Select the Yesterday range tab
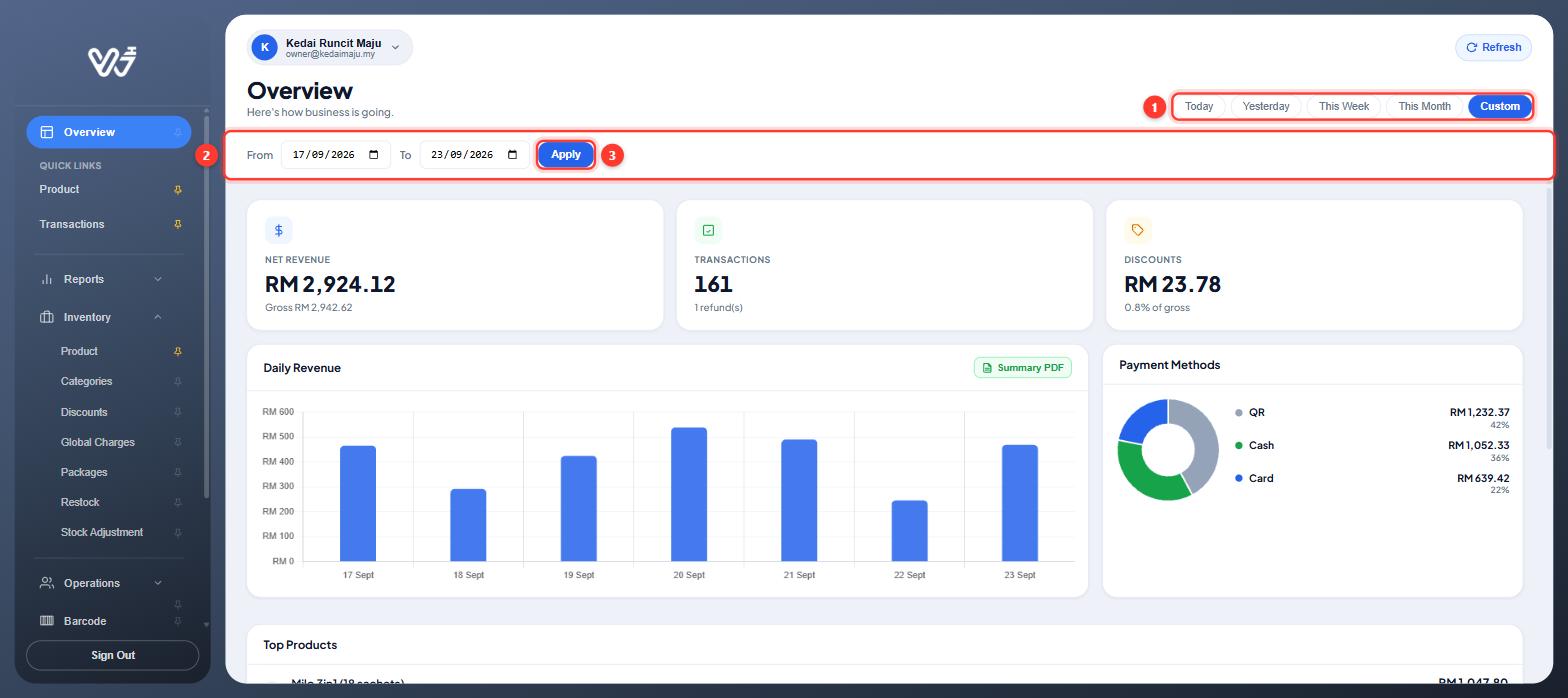 click(x=1266, y=106)
